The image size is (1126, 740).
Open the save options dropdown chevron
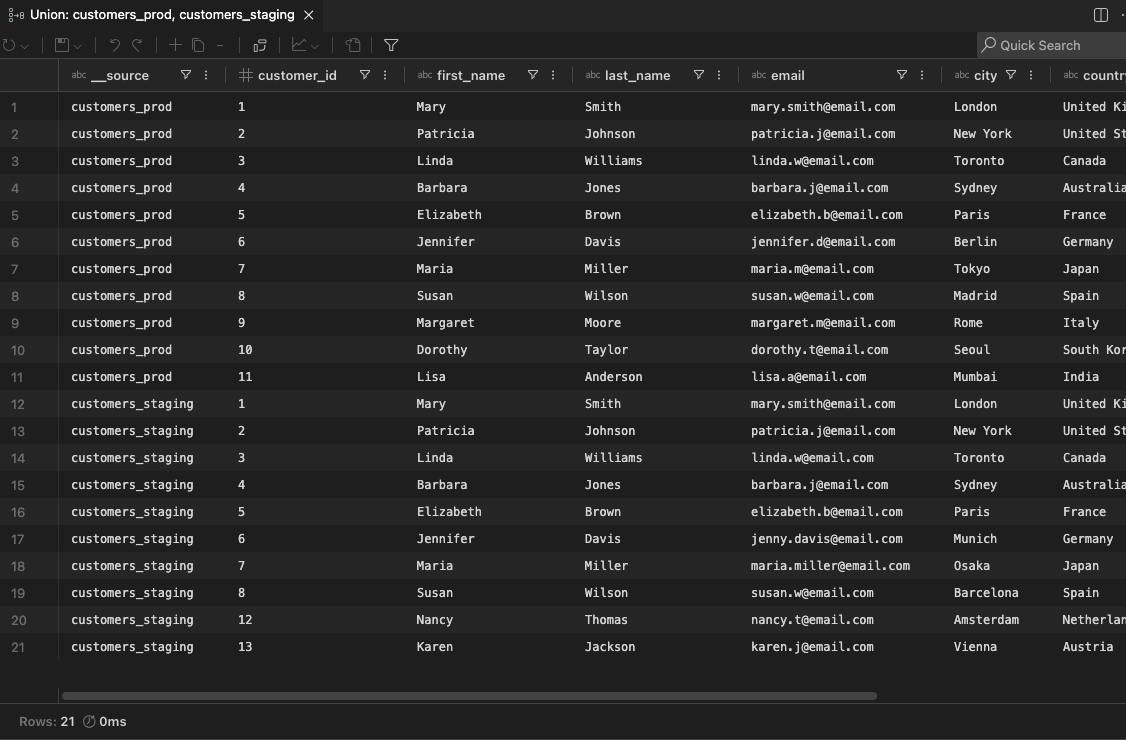click(78, 45)
